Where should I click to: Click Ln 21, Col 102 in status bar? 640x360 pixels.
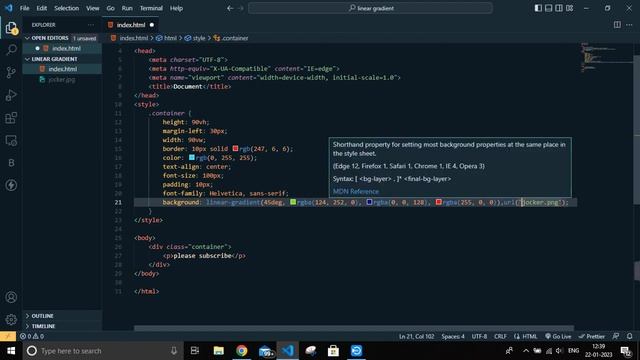tap(416, 336)
